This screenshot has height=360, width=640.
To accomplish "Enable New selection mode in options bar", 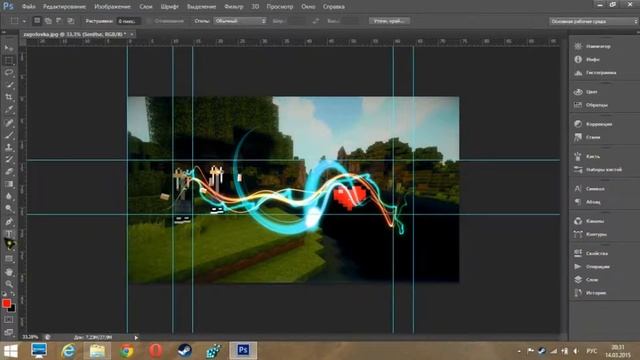I will pyautogui.click(x=37, y=20).
